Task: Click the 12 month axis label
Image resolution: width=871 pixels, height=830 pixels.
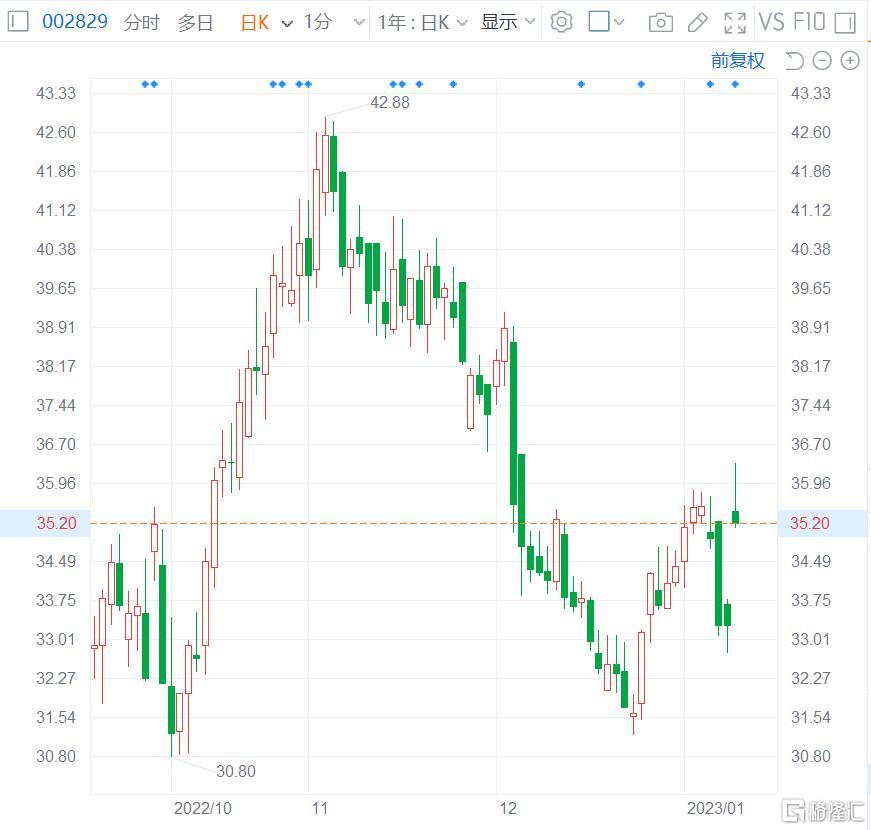Action: 508,808
